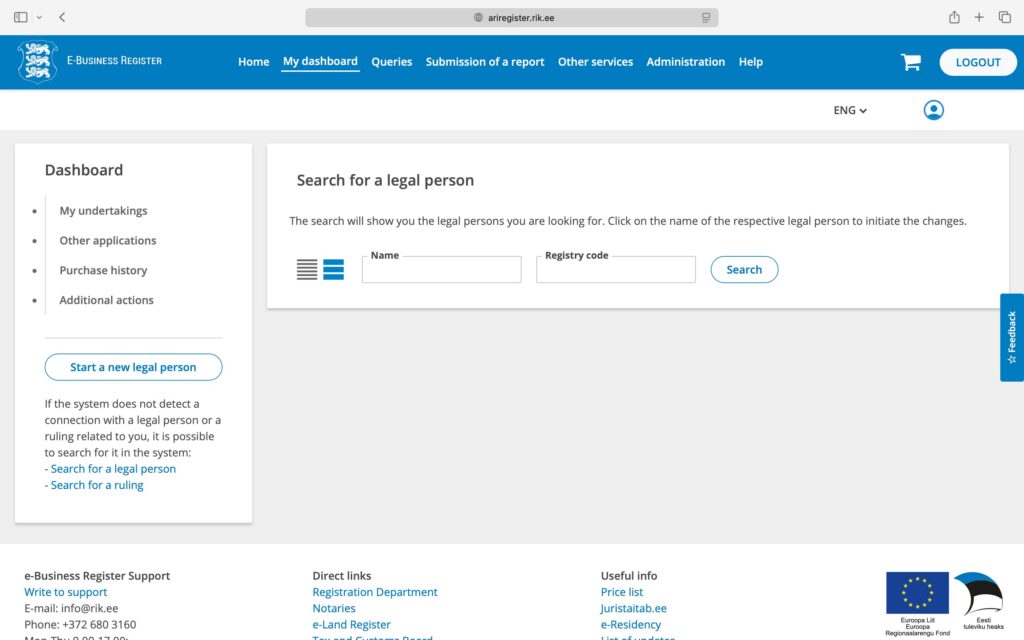Click the user profile icon
Image resolution: width=1024 pixels, height=640 pixels.
point(933,110)
